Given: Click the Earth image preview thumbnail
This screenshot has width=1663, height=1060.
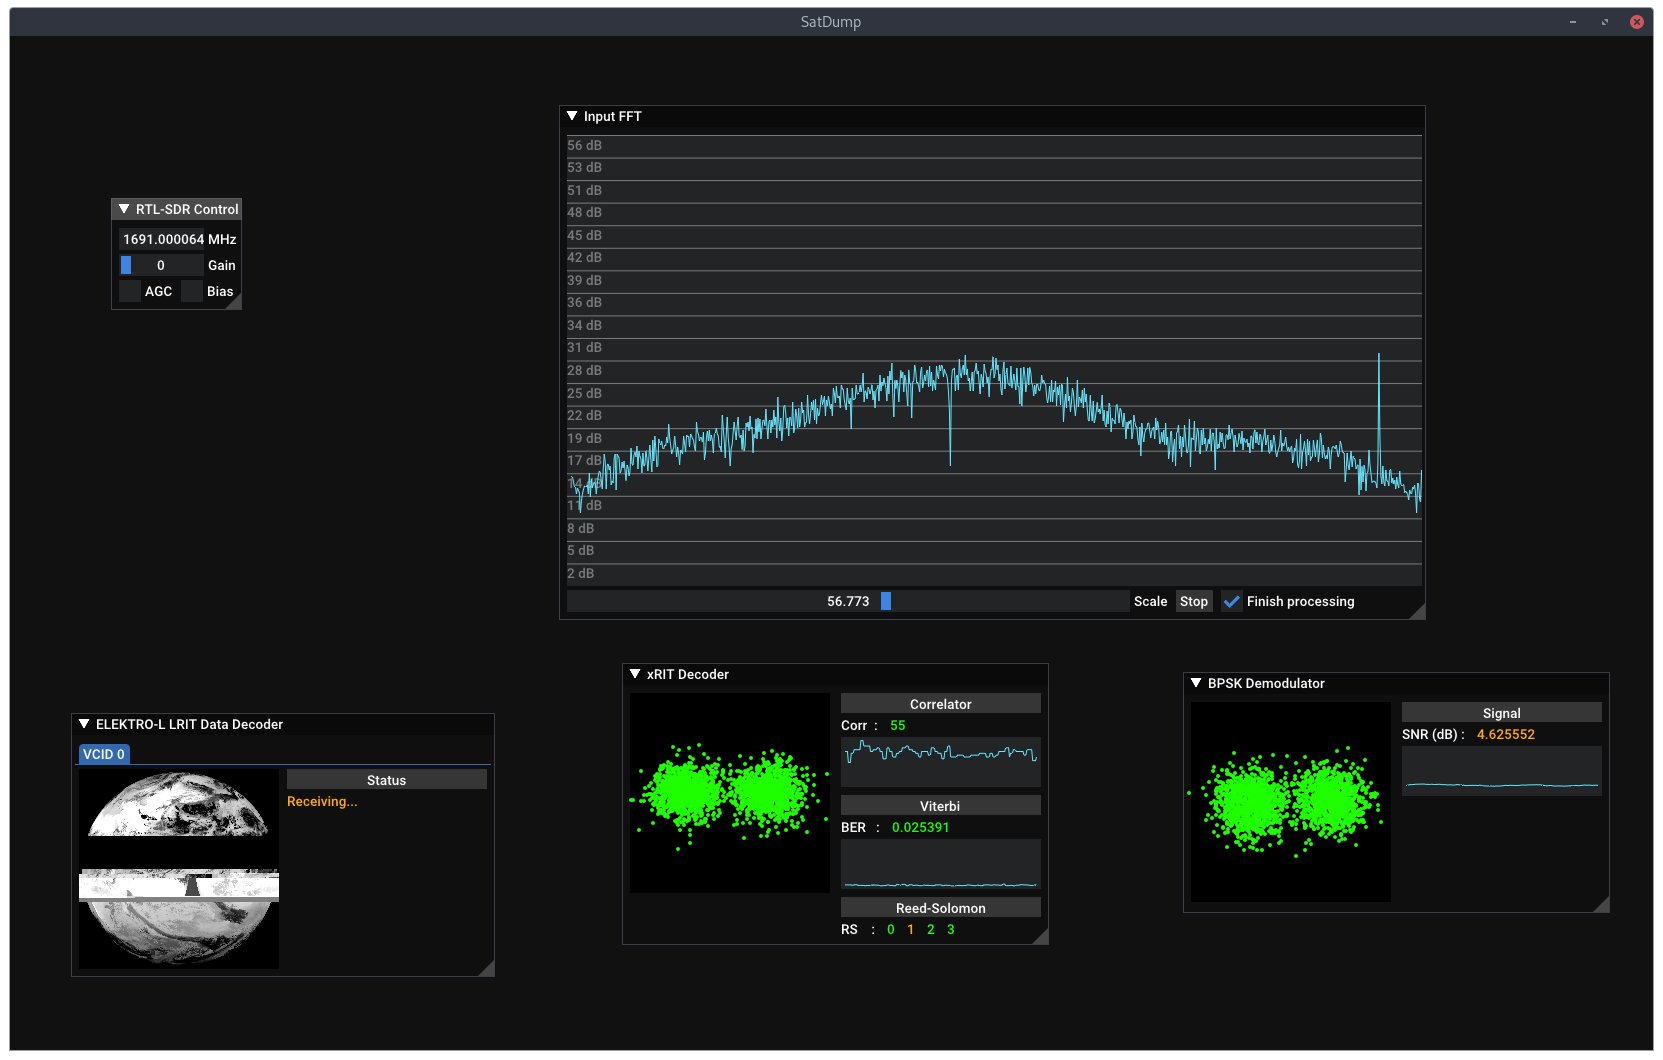Looking at the screenshot, I should tap(179, 868).
